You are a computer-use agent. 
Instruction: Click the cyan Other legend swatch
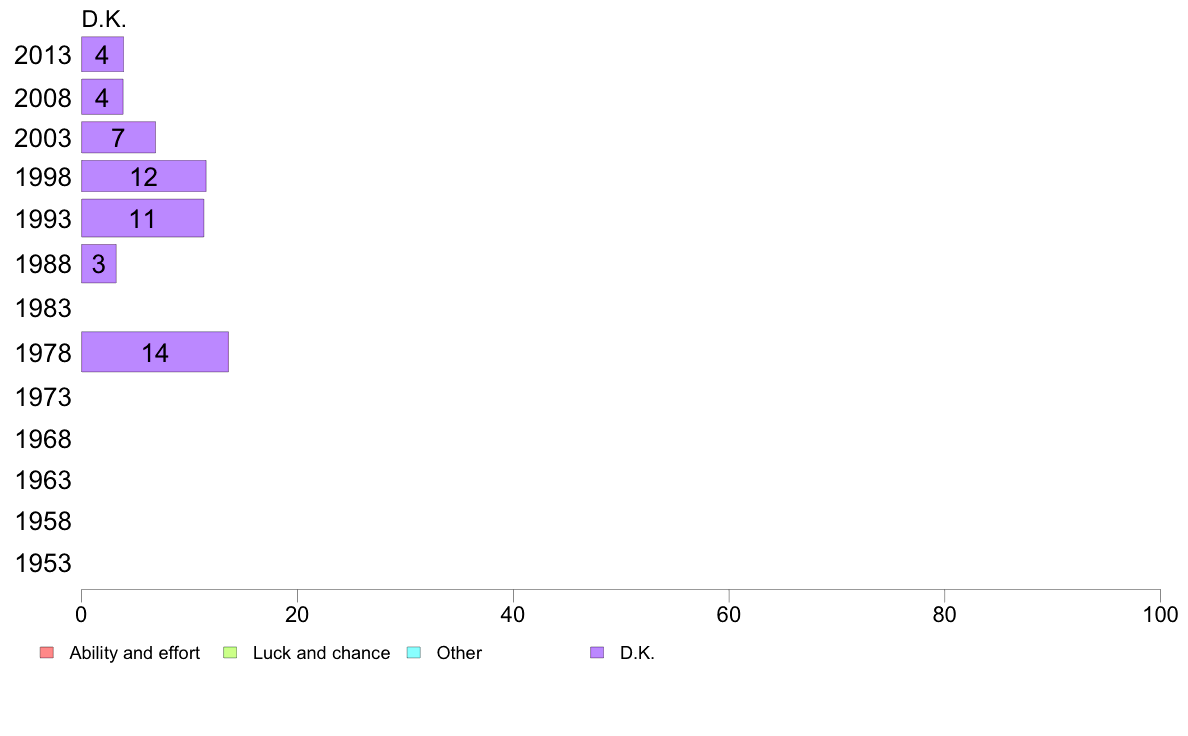(414, 653)
